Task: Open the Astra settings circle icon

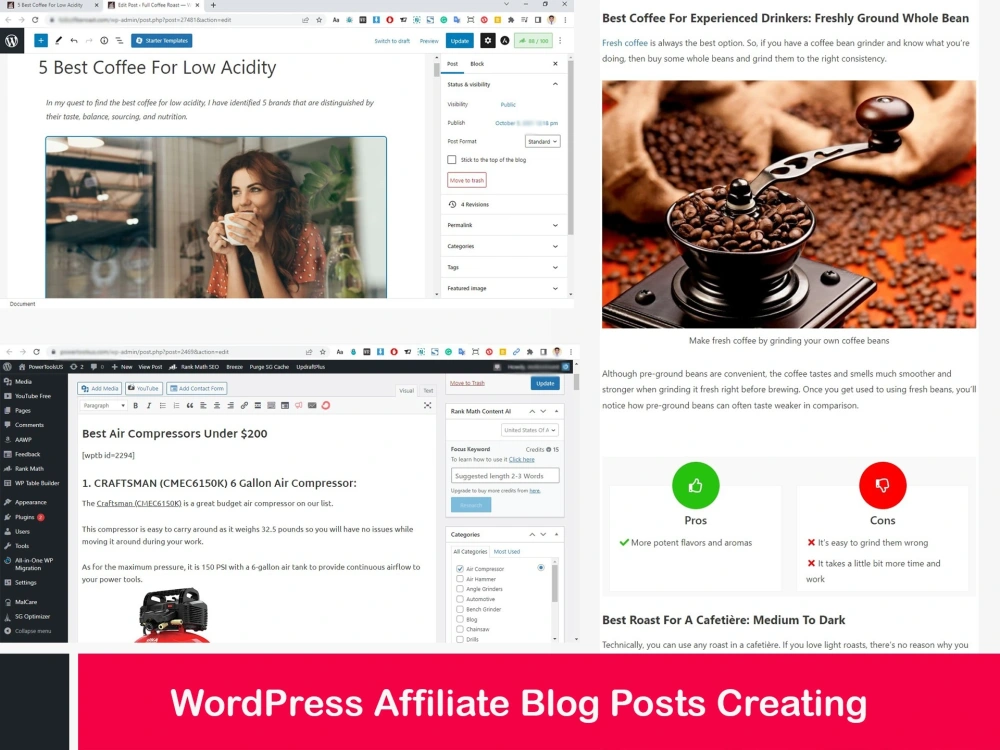Action: click(504, 40)
